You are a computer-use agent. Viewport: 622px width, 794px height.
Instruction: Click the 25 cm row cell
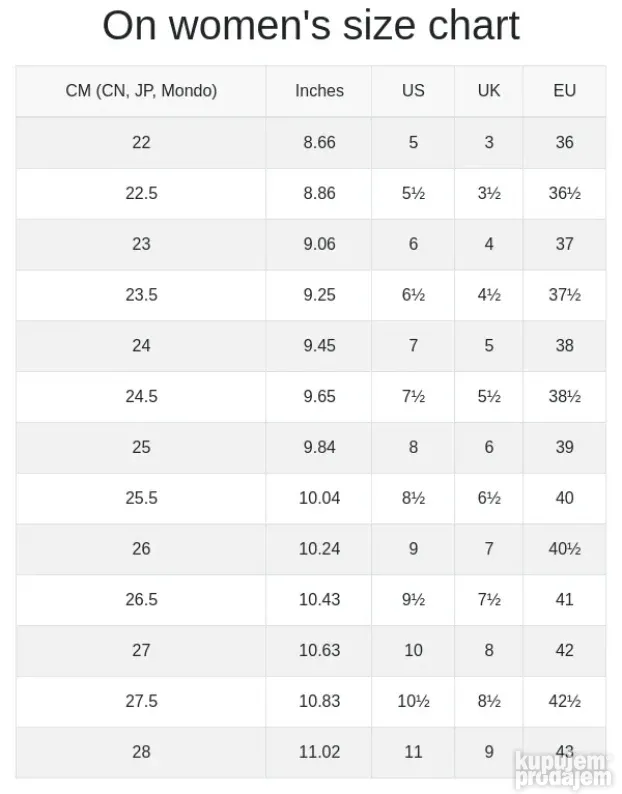pos(141,447)
